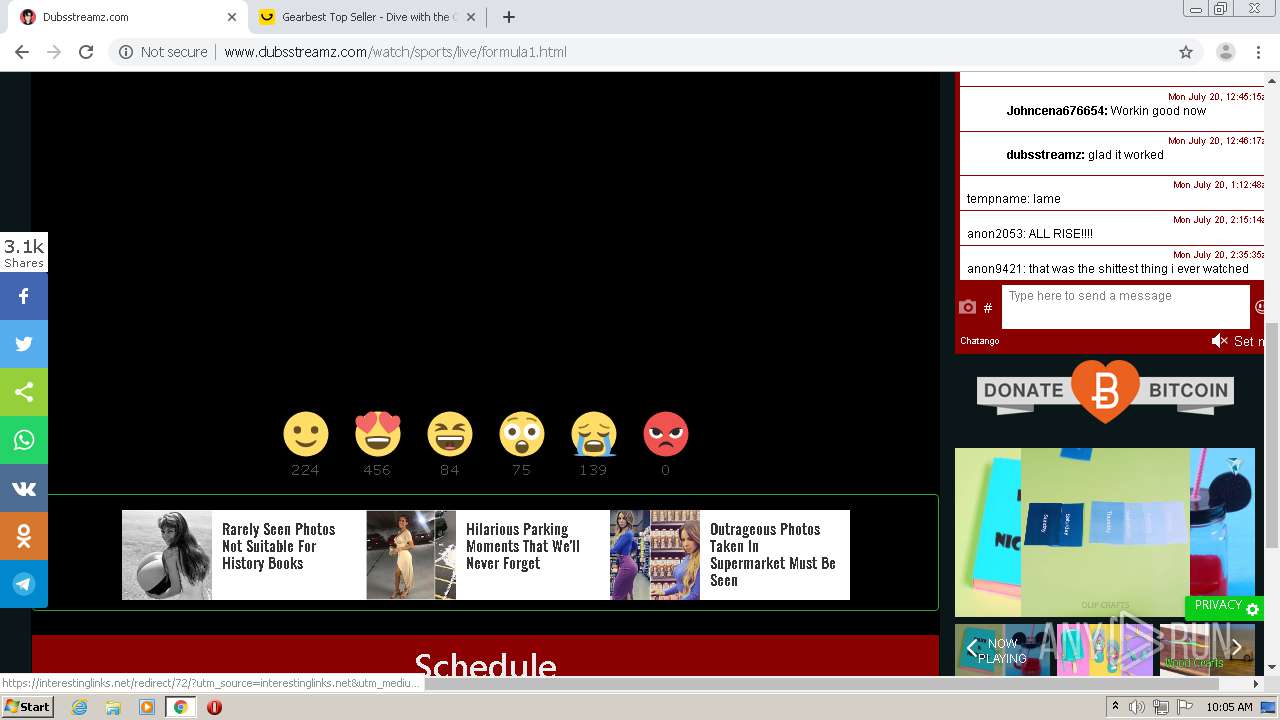
Task: Select the Dubsstreamz.com tab
Action: [x=127, y=17]
